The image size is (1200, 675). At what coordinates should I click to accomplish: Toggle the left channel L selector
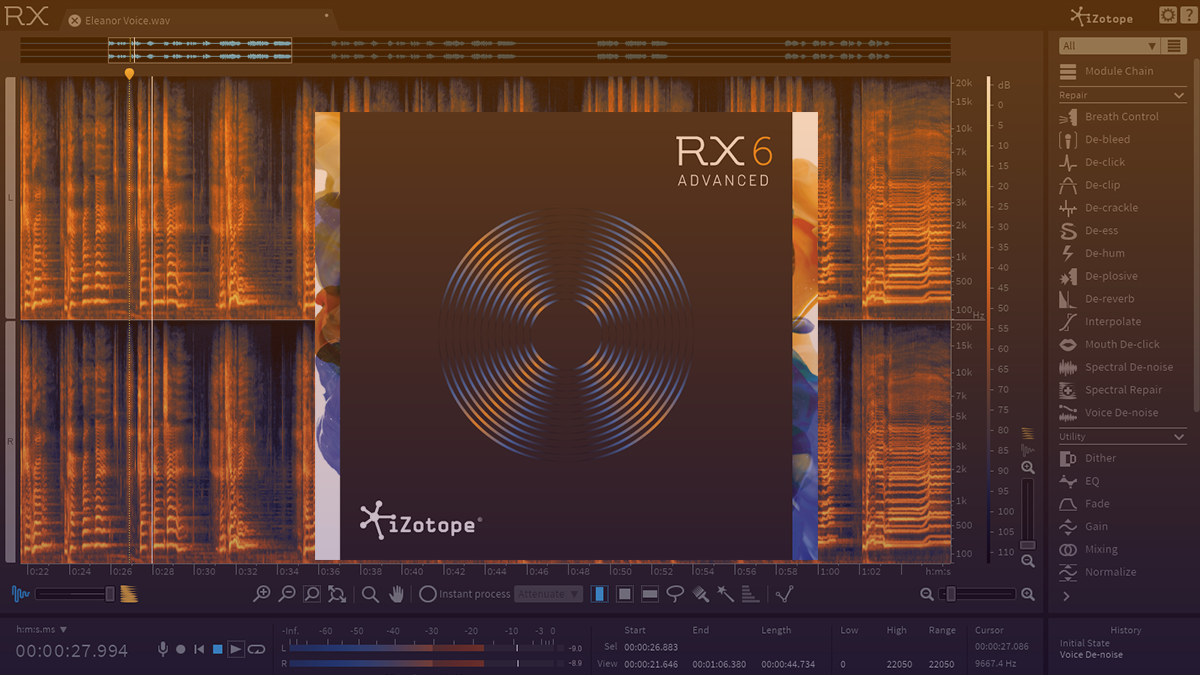11,198
